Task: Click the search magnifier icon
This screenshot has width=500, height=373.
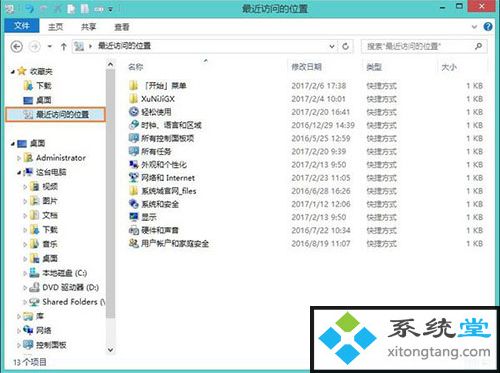Action: [x=478, y=46]
